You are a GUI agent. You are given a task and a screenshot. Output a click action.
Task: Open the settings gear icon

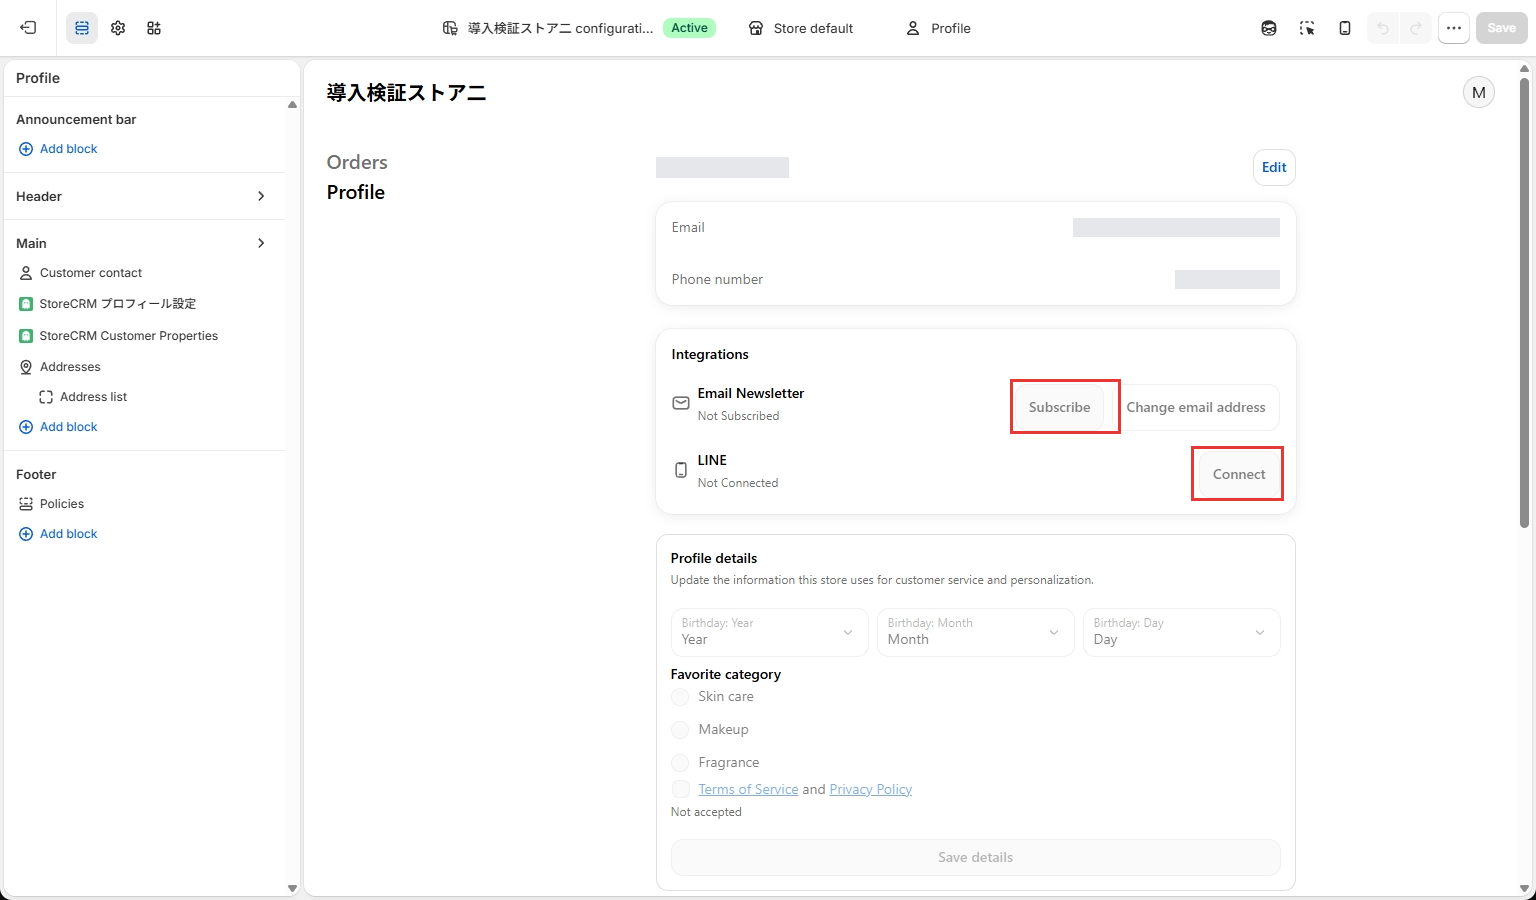[x=118, y=28]
